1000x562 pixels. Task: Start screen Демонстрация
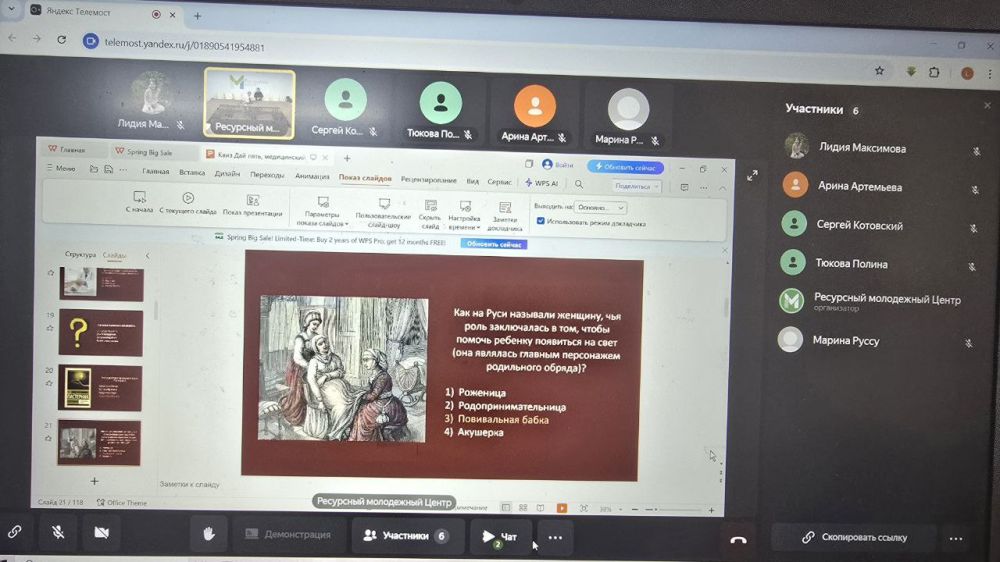pos(288,535)
